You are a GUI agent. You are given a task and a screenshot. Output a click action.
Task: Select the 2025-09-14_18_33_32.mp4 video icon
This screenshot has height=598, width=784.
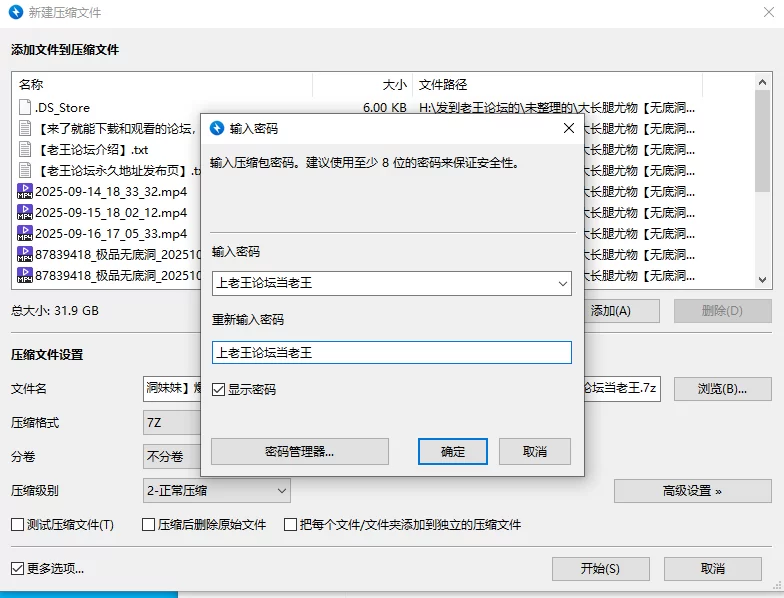click(25, 191)
